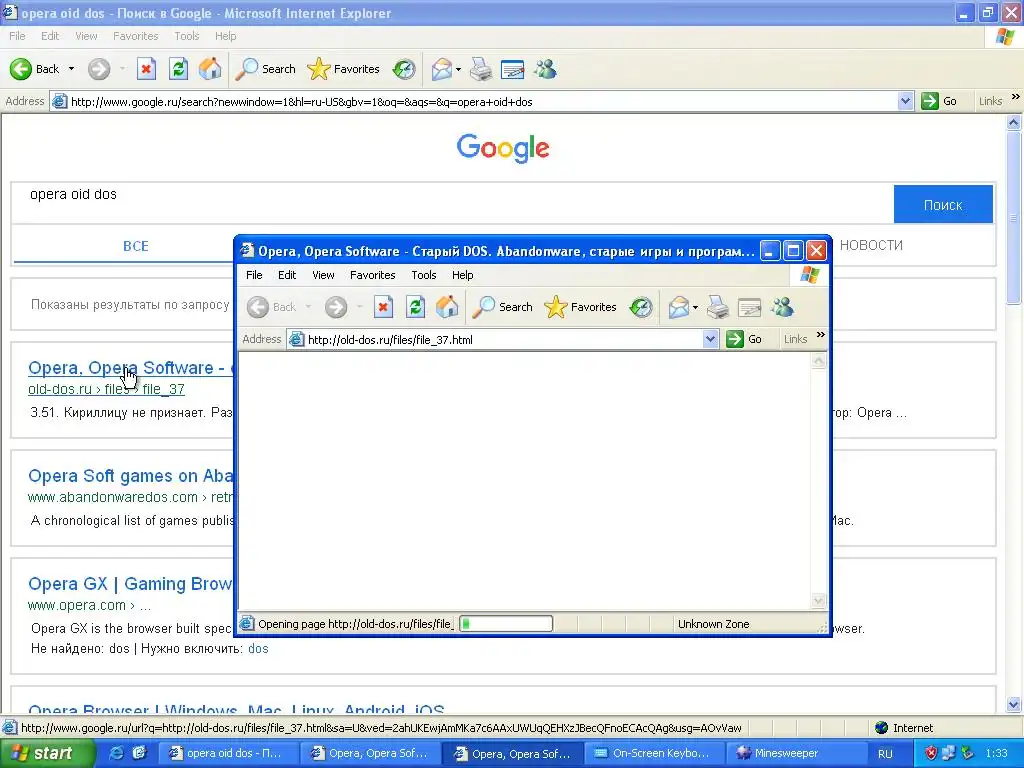Expand Links chevron in main window

1016,97
